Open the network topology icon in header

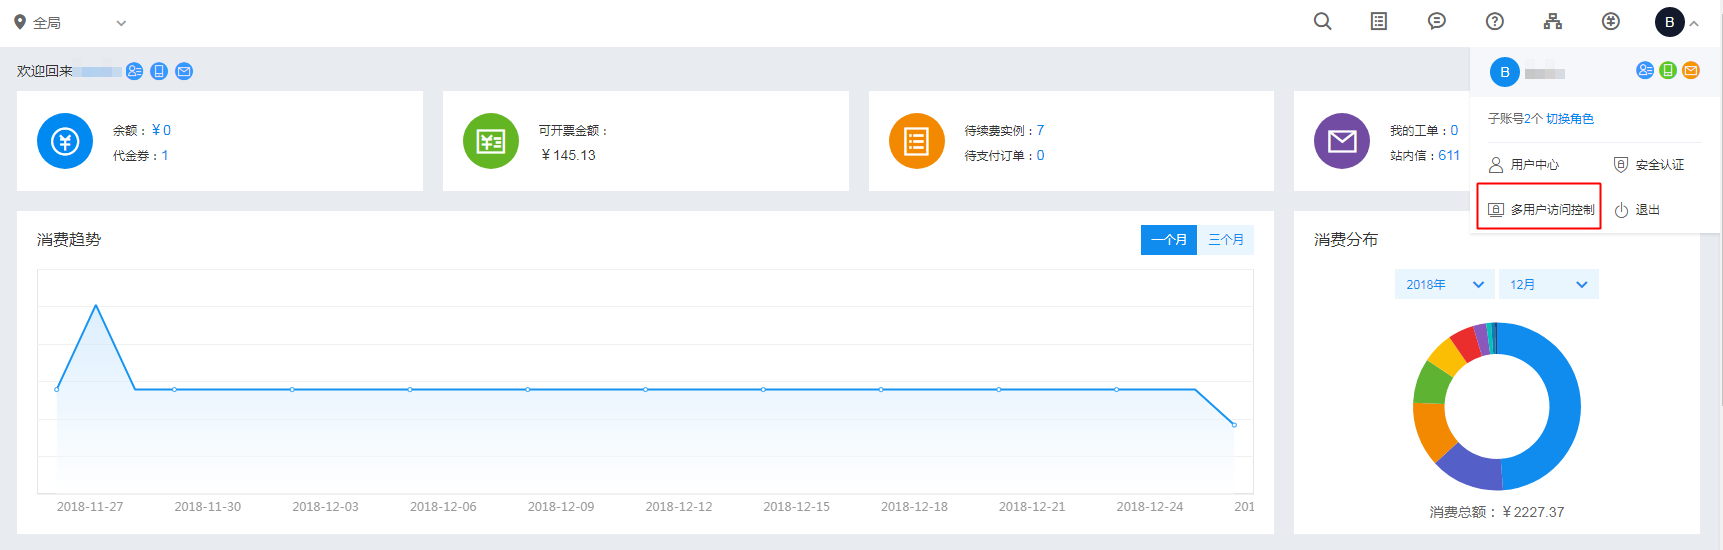point(1553,22)
